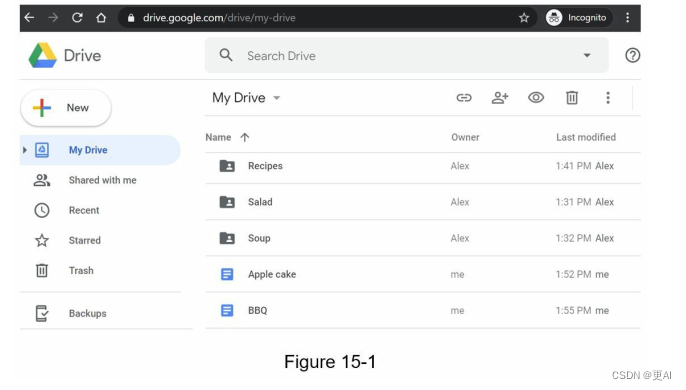Click the Apple cake file name

272,274
